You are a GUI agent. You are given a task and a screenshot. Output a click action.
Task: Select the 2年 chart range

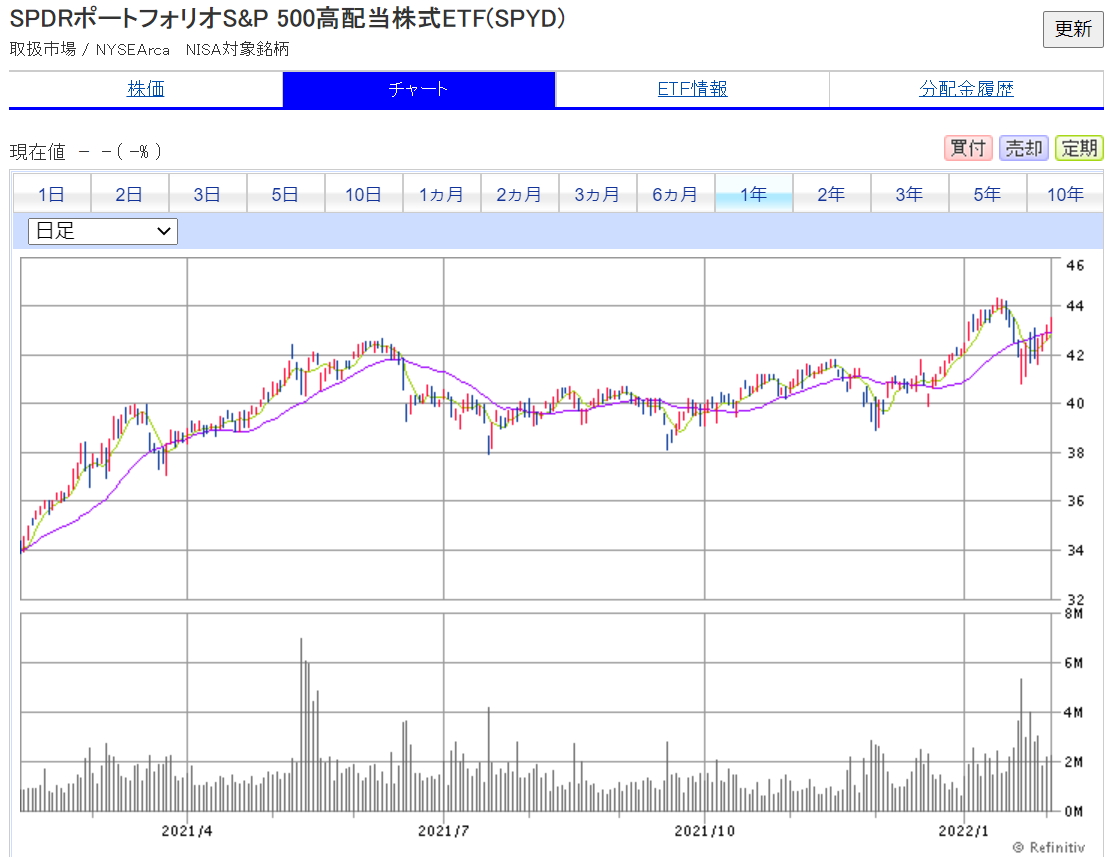click(x=831, y=194)
